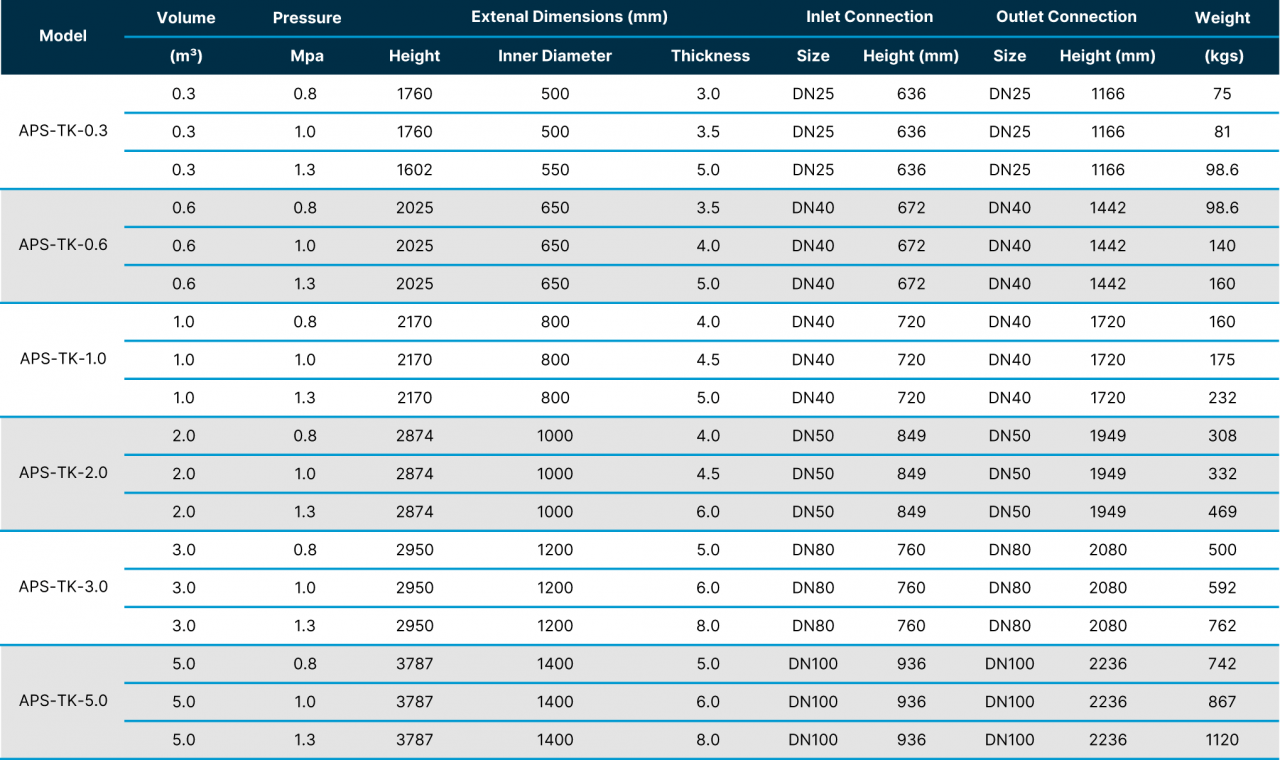Image resolution: width=1280 pixels, height=760 pixels.
Task: Click the Pressure column header
Action: [307, 18]
